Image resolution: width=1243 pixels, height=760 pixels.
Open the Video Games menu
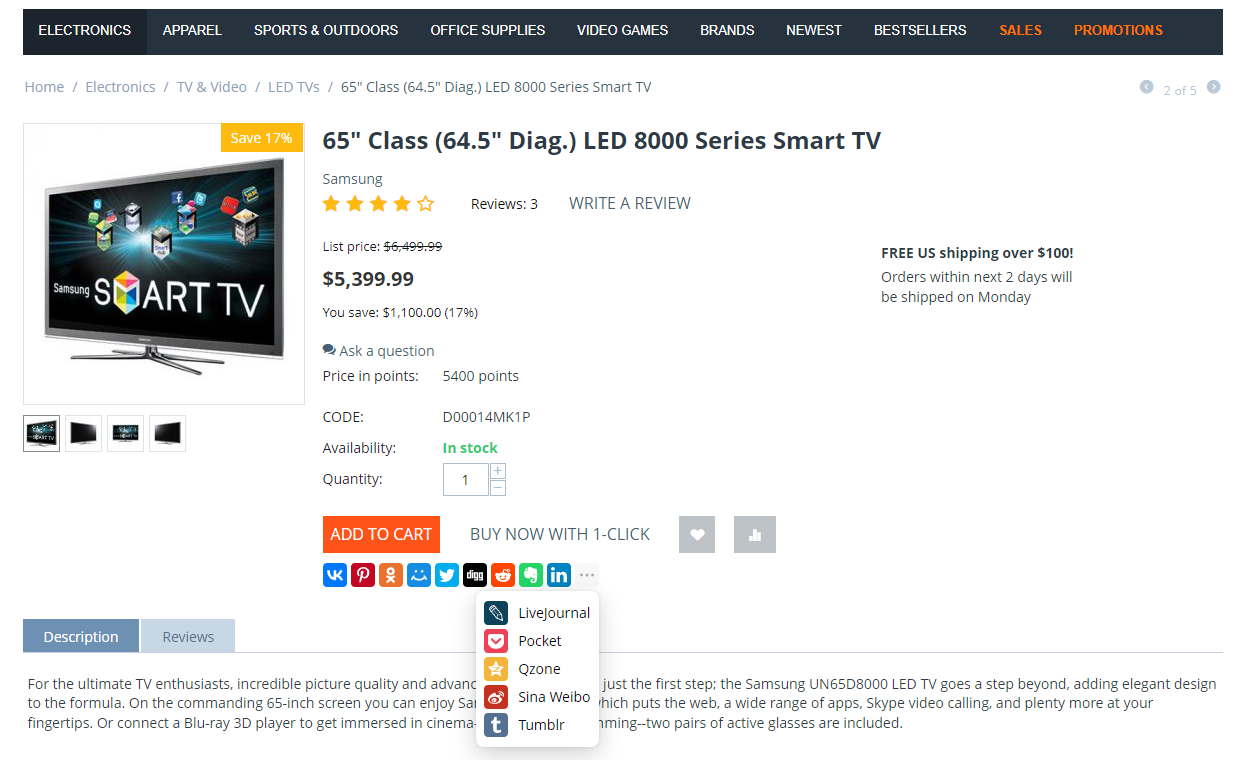click(x=622, y=30)
